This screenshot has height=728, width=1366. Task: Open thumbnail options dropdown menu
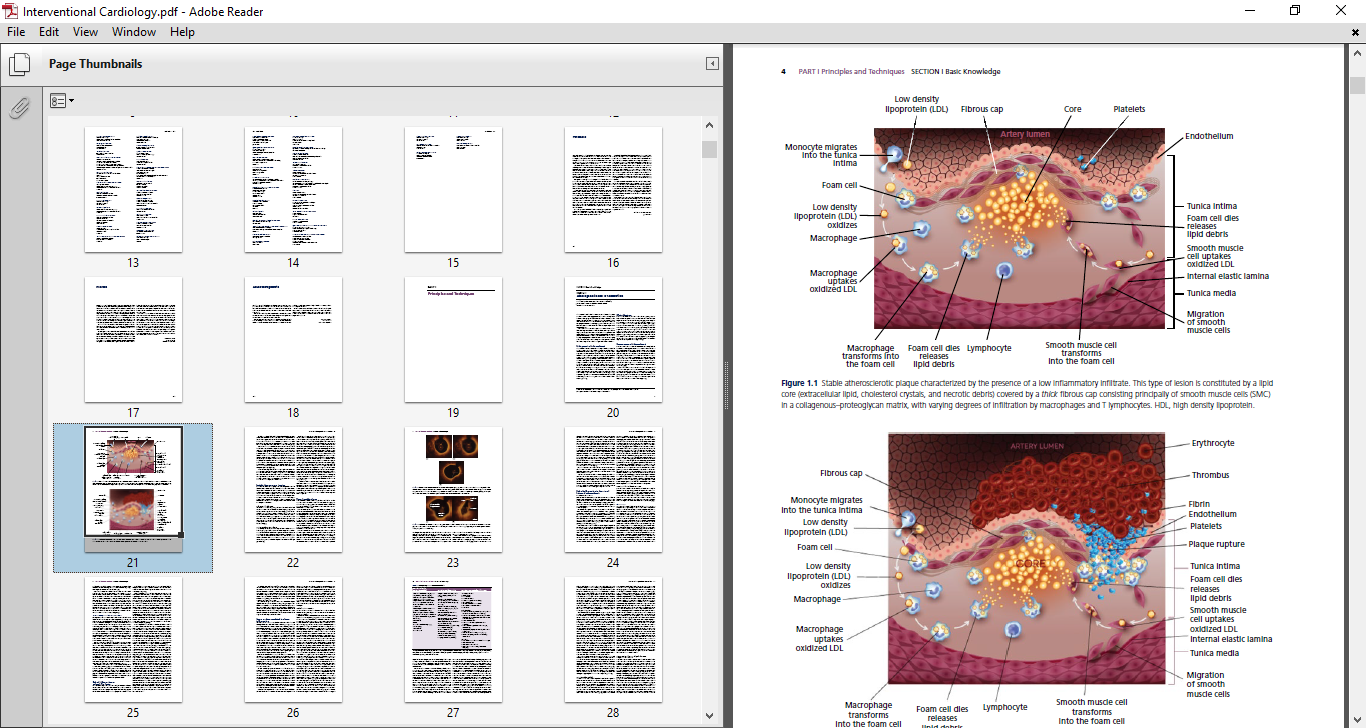[61, 101]
